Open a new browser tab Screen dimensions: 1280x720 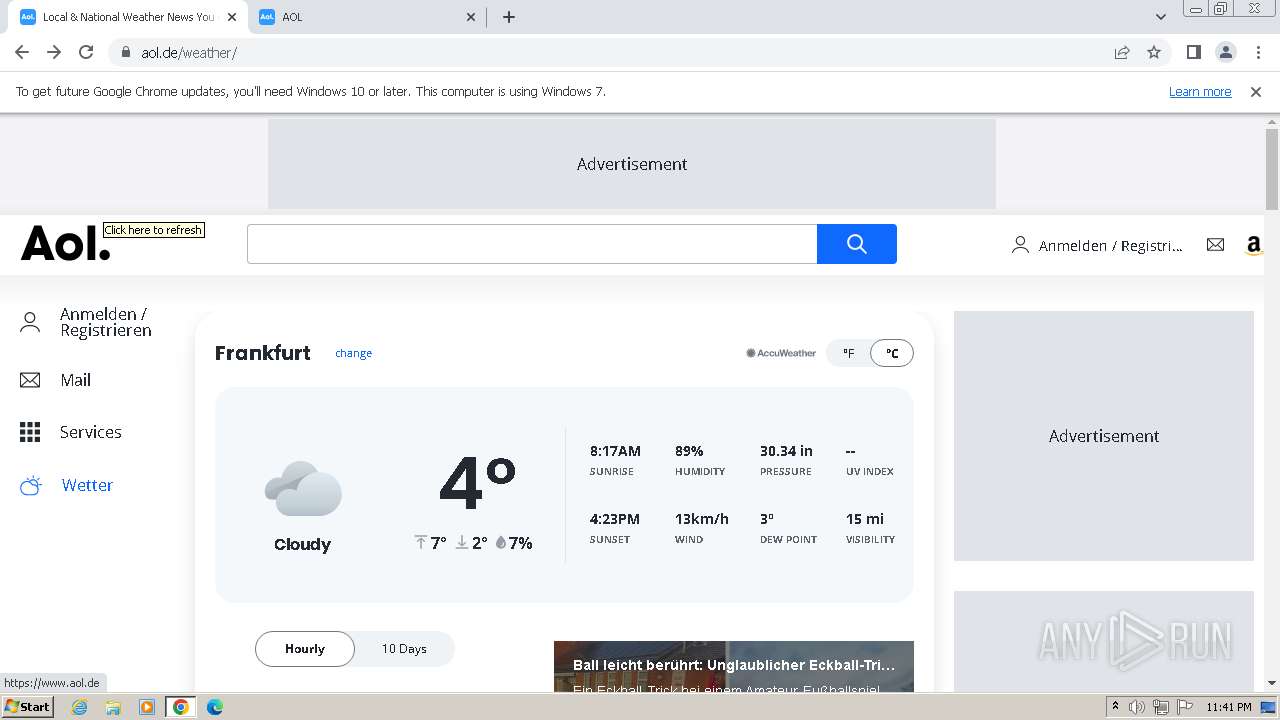pyautogui.click(x=509, y=17)
